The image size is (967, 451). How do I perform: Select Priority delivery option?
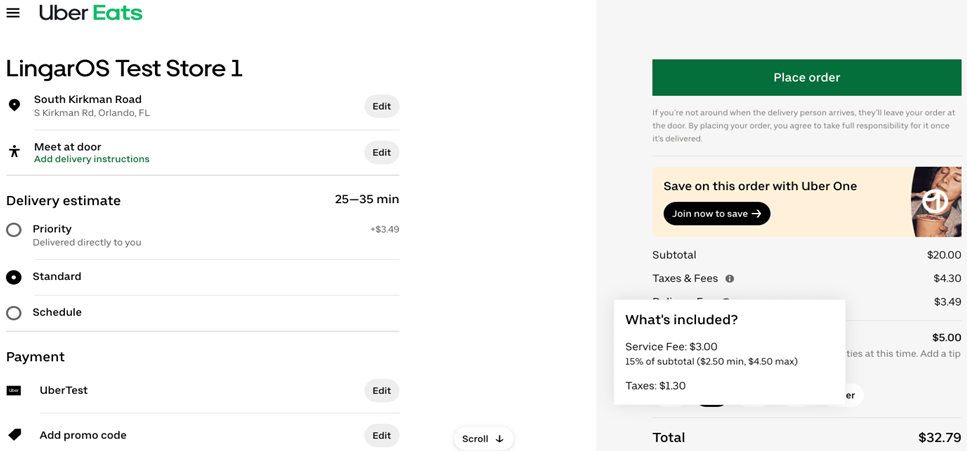(14, 230)
